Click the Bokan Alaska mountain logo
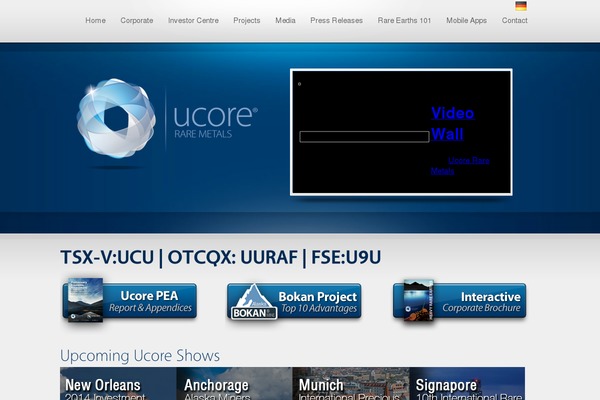Screen dimensions: 600x400 click(253, 302)
